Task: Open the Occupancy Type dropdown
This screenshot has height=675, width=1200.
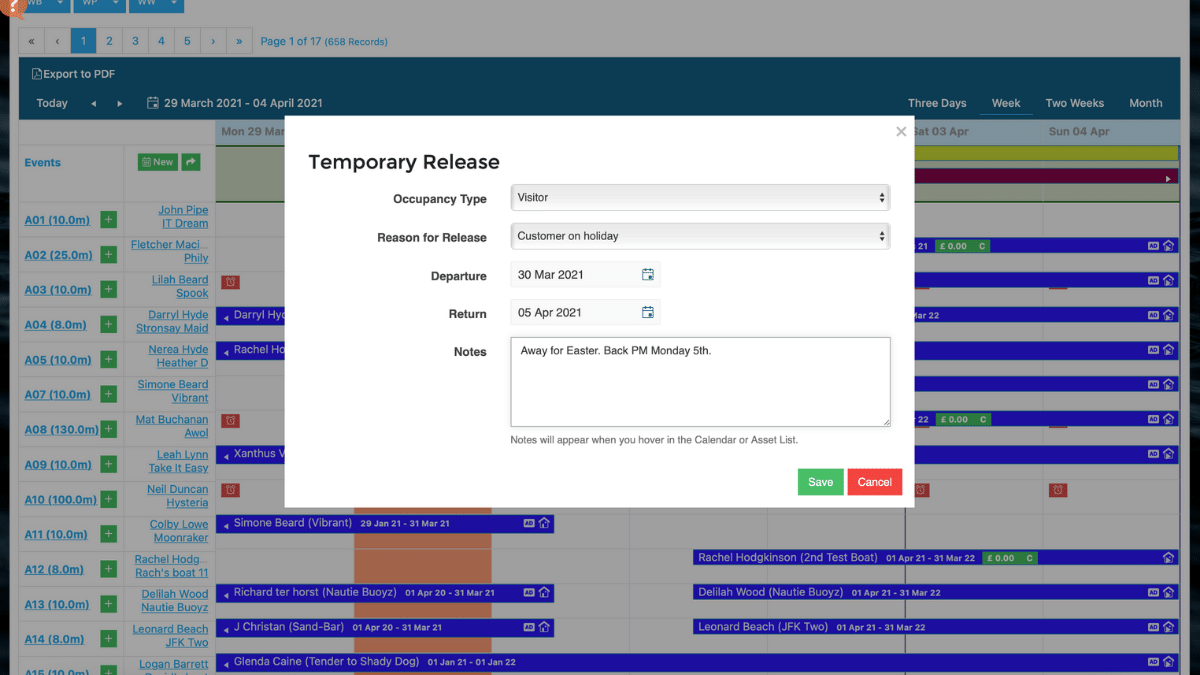Action: (699, 197)
